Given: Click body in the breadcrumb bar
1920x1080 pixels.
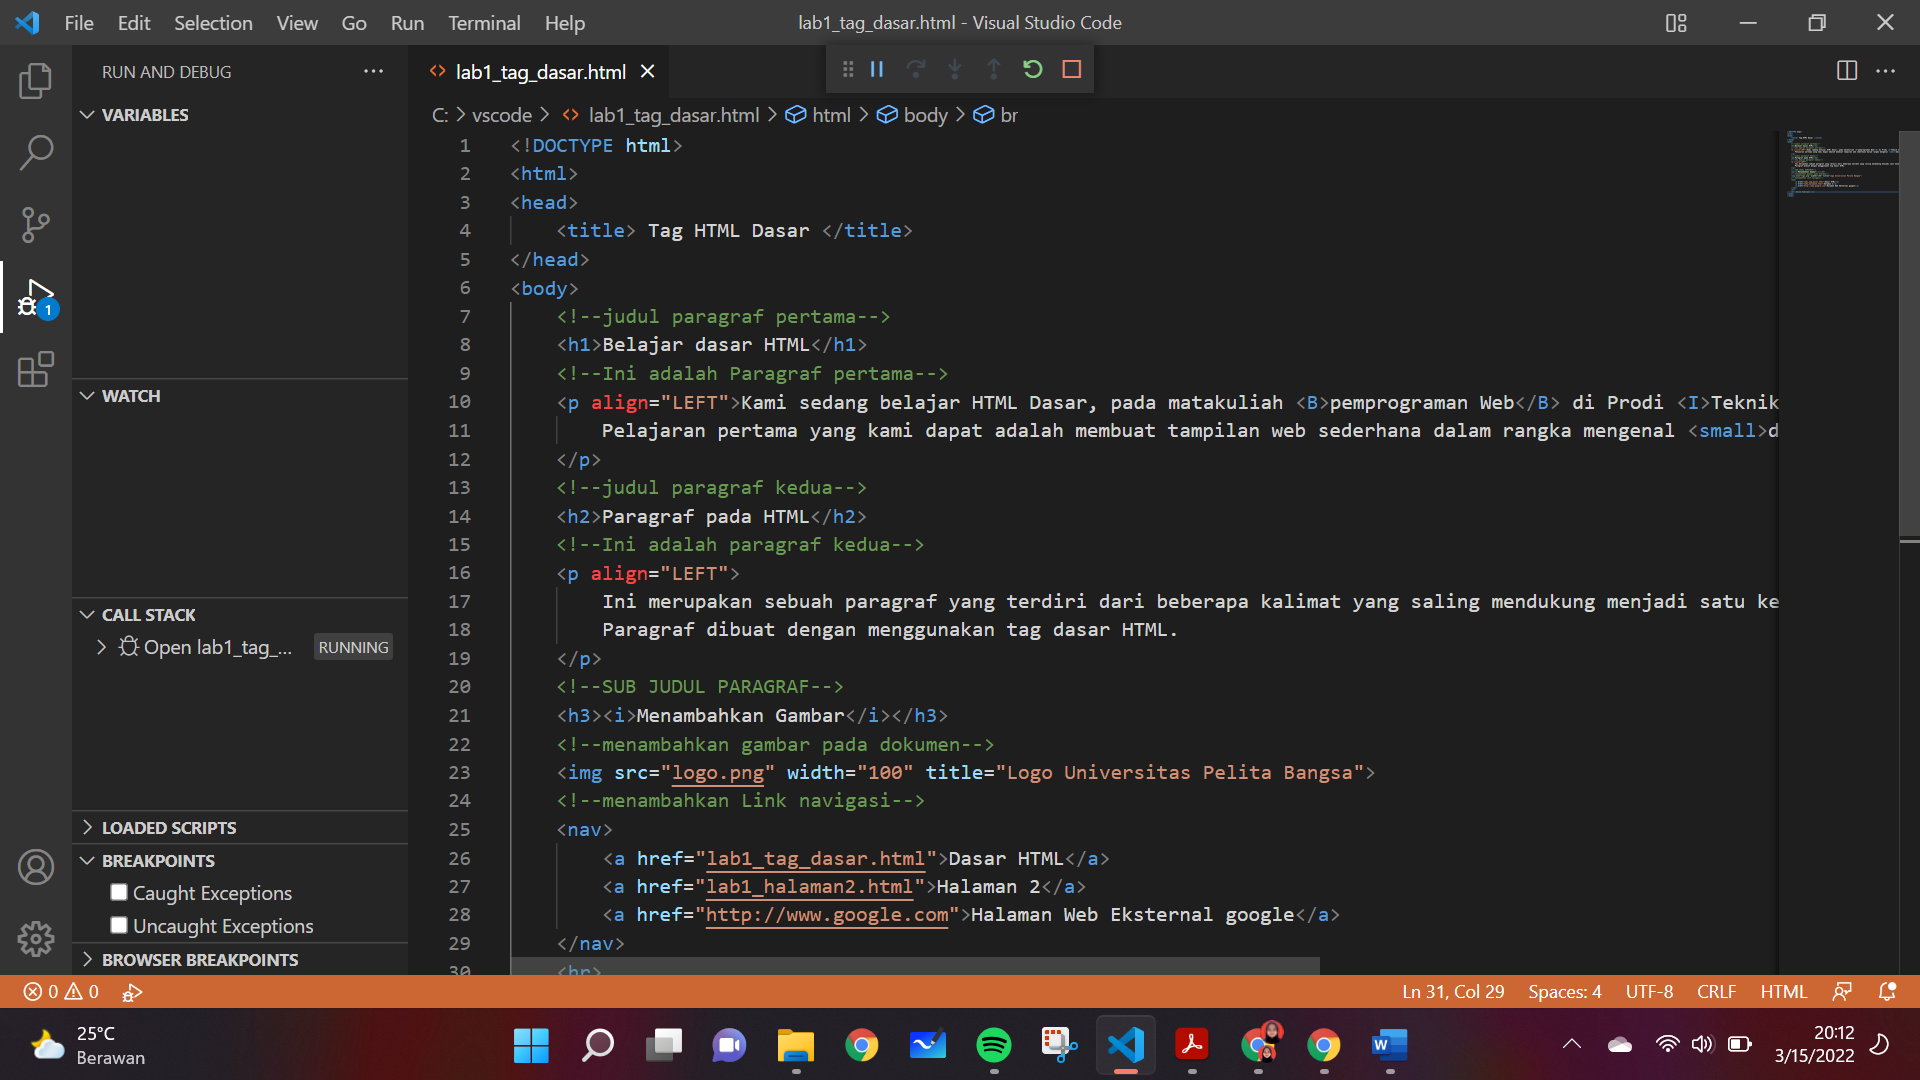Looking at the screenshot, I should (x=927, y=115).
